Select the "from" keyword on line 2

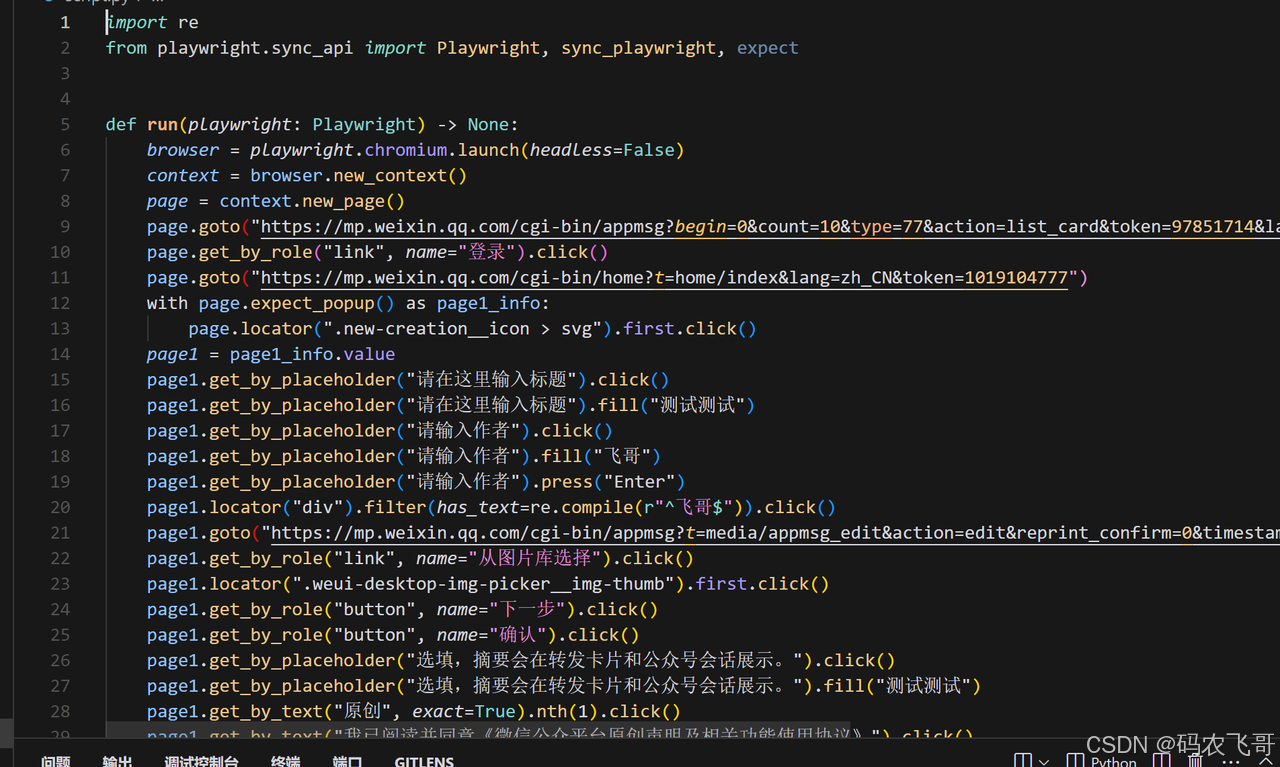[x=126, y=48]
